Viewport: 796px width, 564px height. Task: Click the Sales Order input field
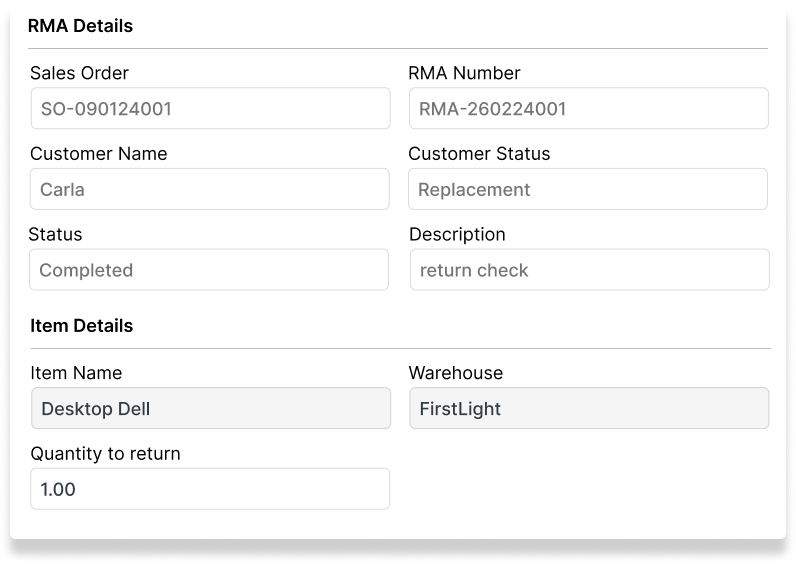210,108
